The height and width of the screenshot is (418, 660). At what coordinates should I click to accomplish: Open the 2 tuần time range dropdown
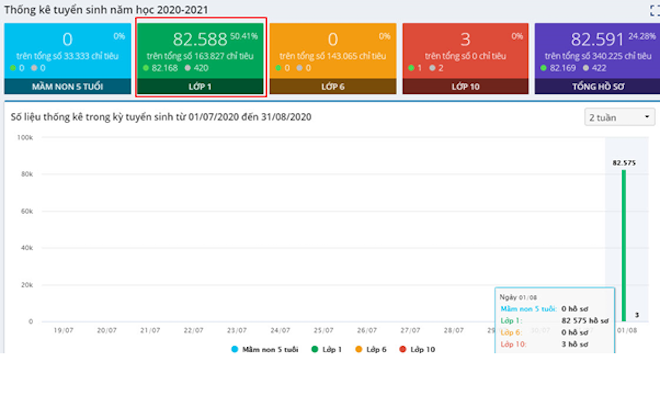[619, 118]
